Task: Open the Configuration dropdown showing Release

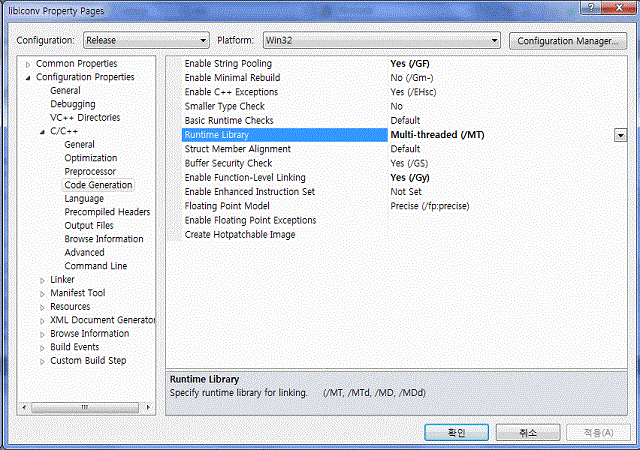Action: coord(146,40)
